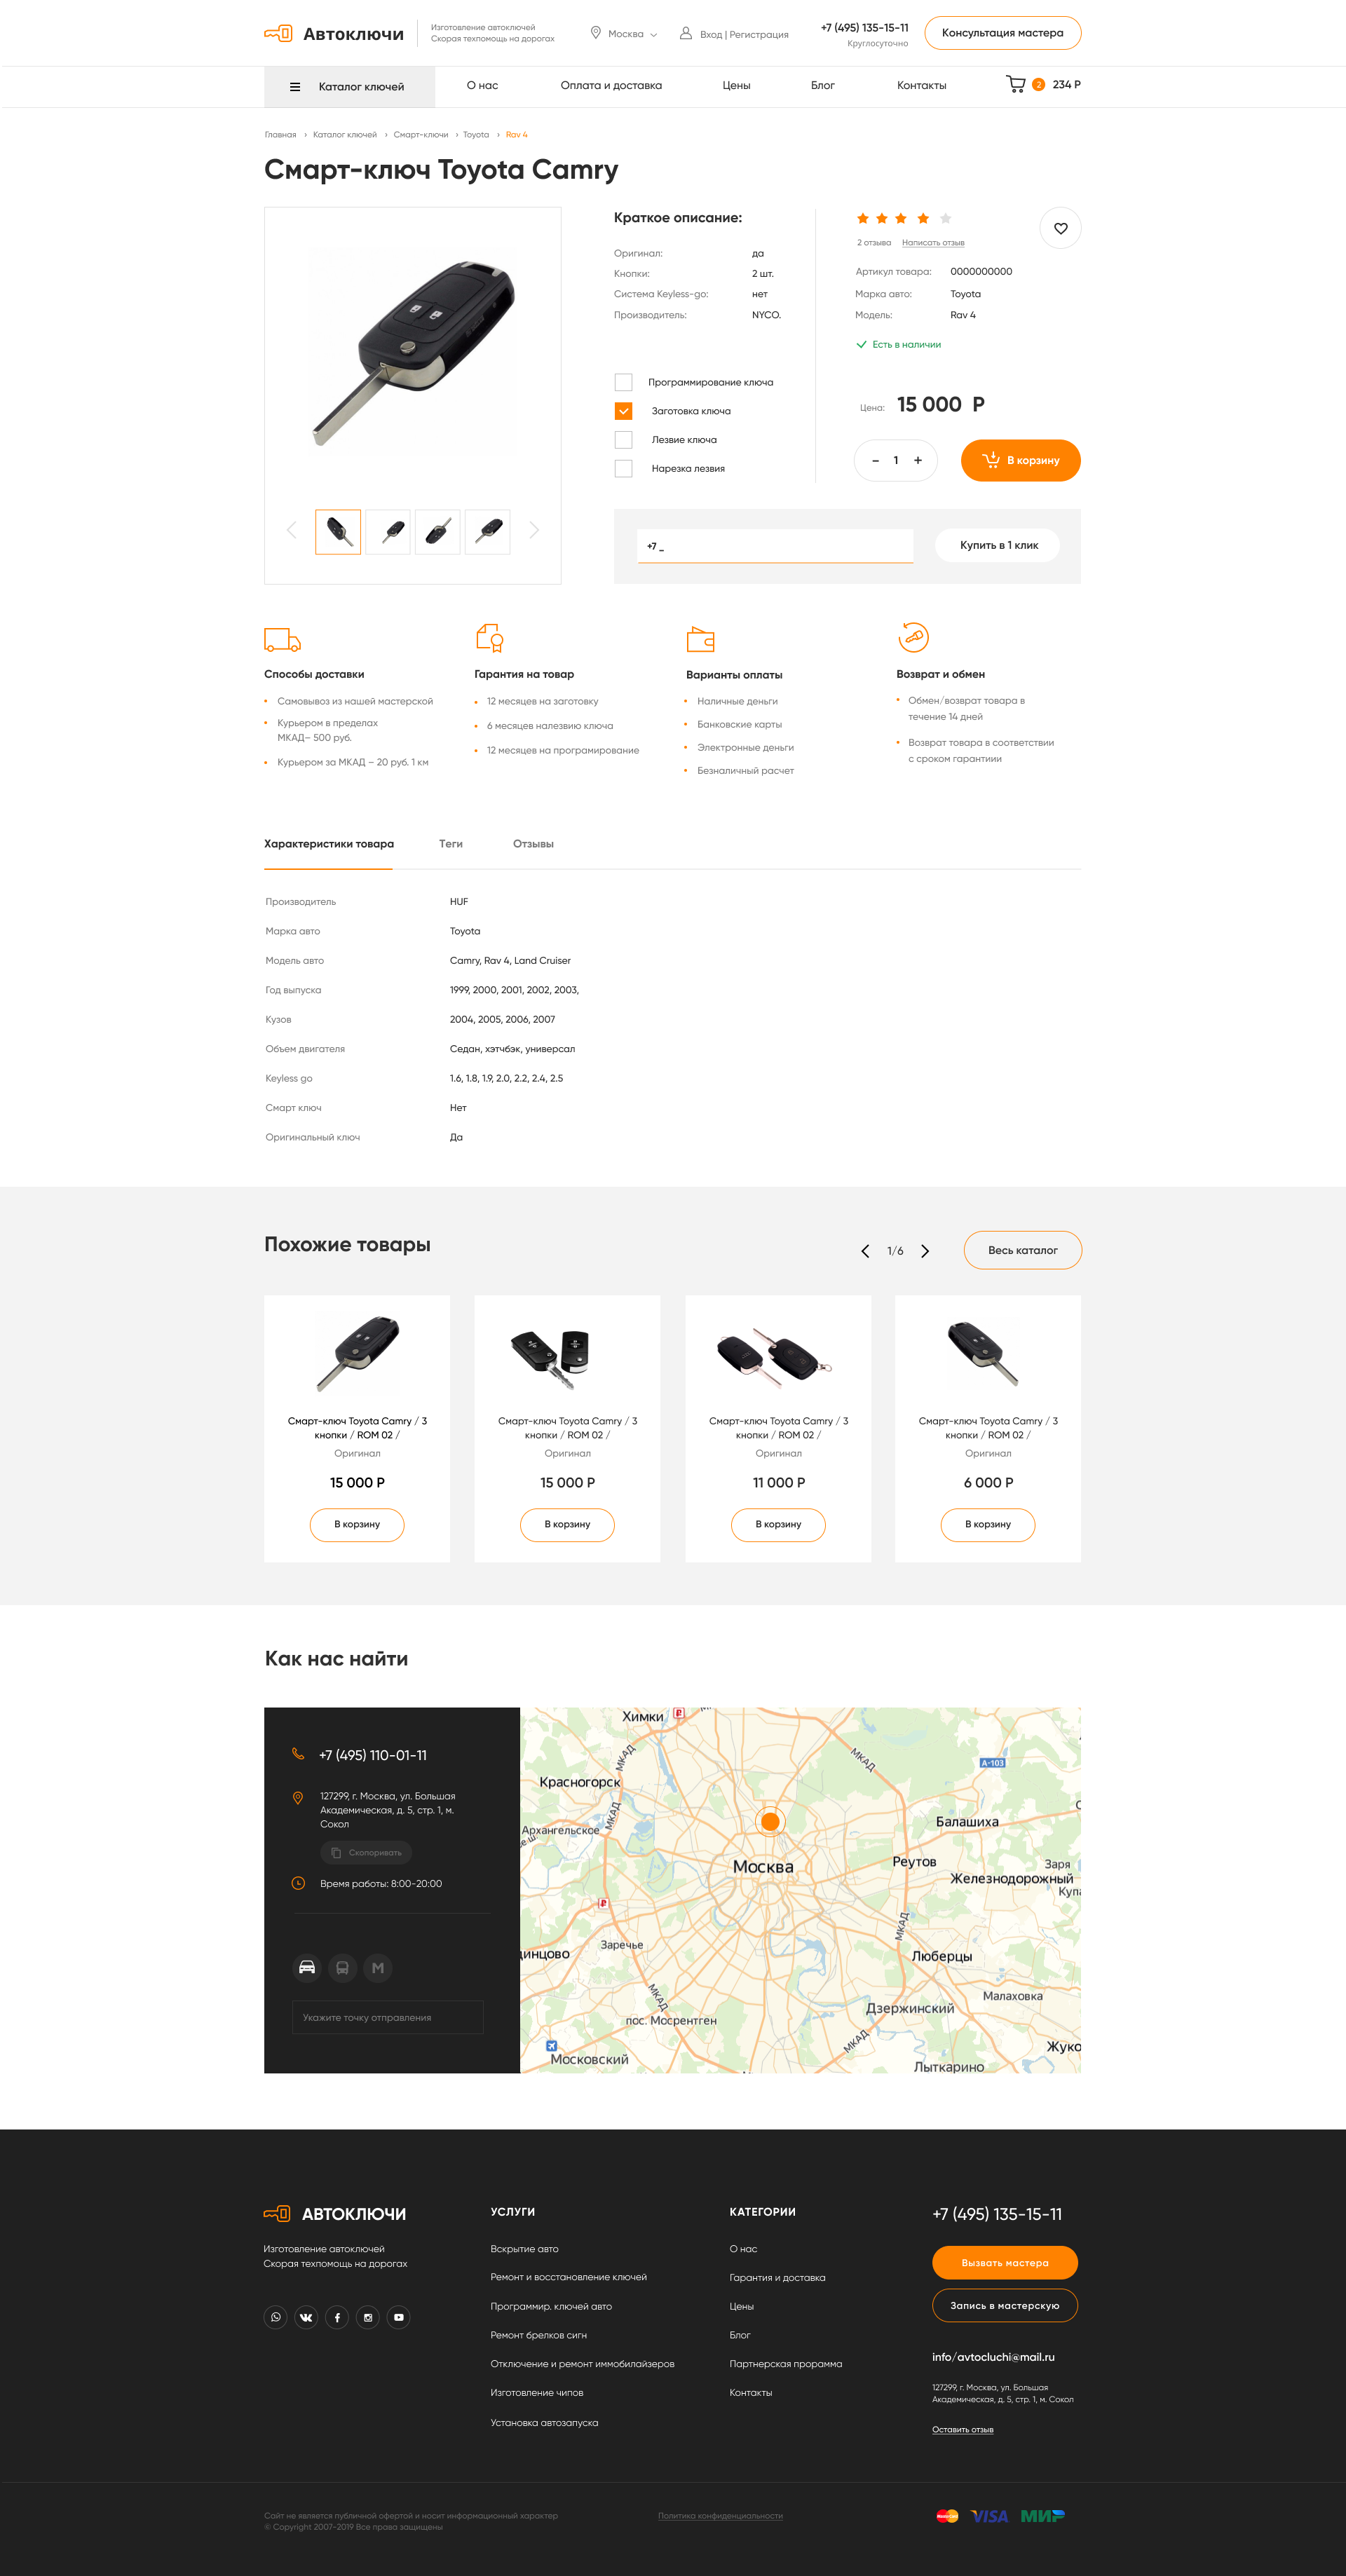The width and height of the screenshot is (1346, 2576).
Task: Click the VISA payment logo
Action: click(990, 2516)
